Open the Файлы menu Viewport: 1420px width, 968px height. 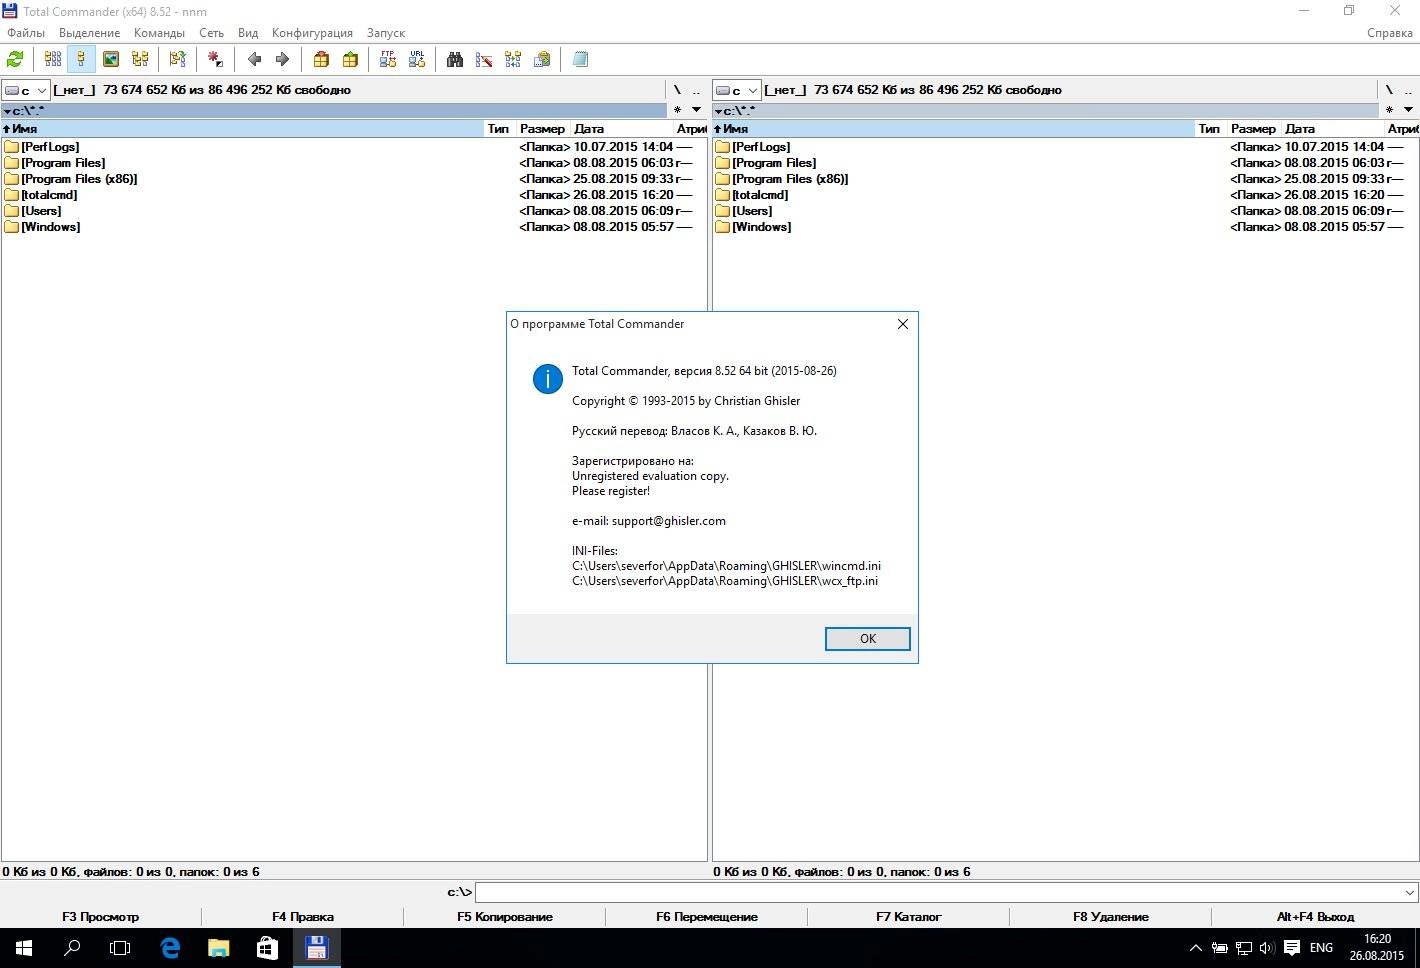tap(26, 33)
